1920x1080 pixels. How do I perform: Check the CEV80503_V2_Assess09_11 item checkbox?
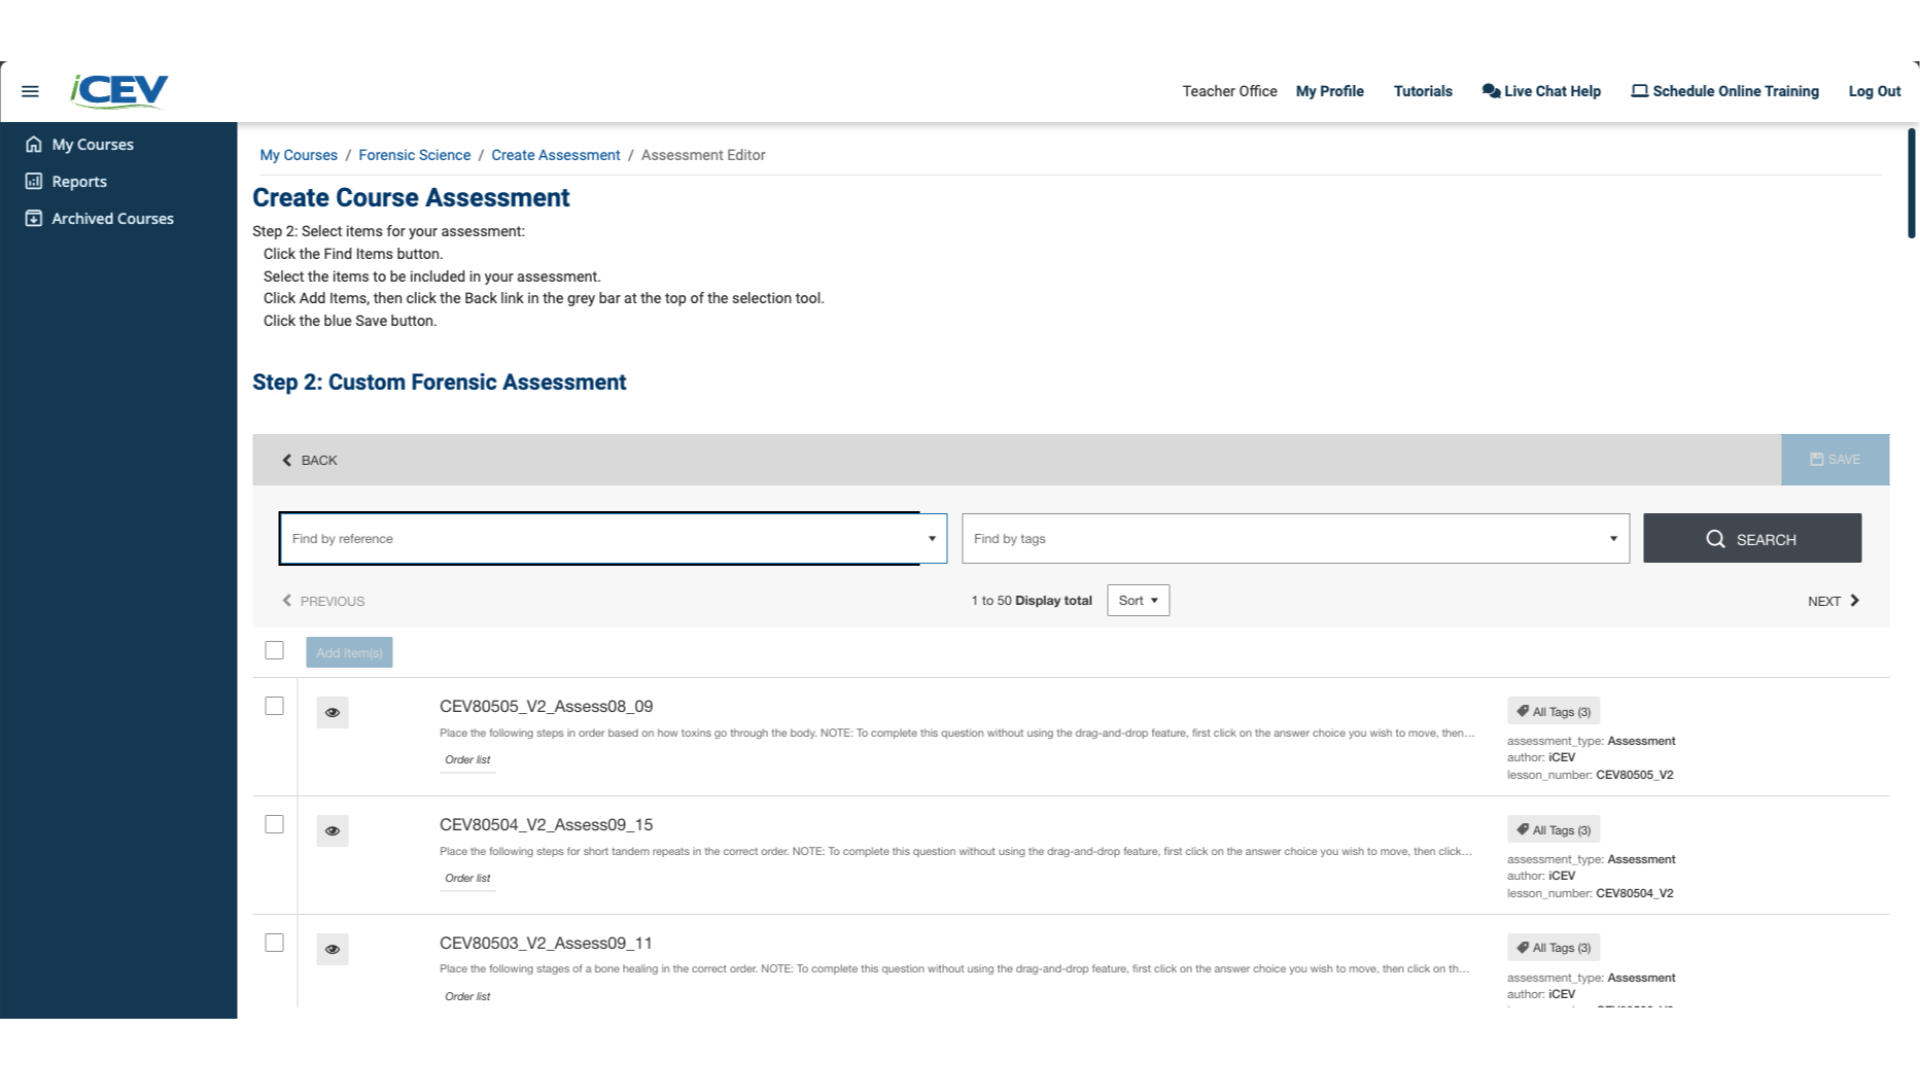(x=274, y=942)
